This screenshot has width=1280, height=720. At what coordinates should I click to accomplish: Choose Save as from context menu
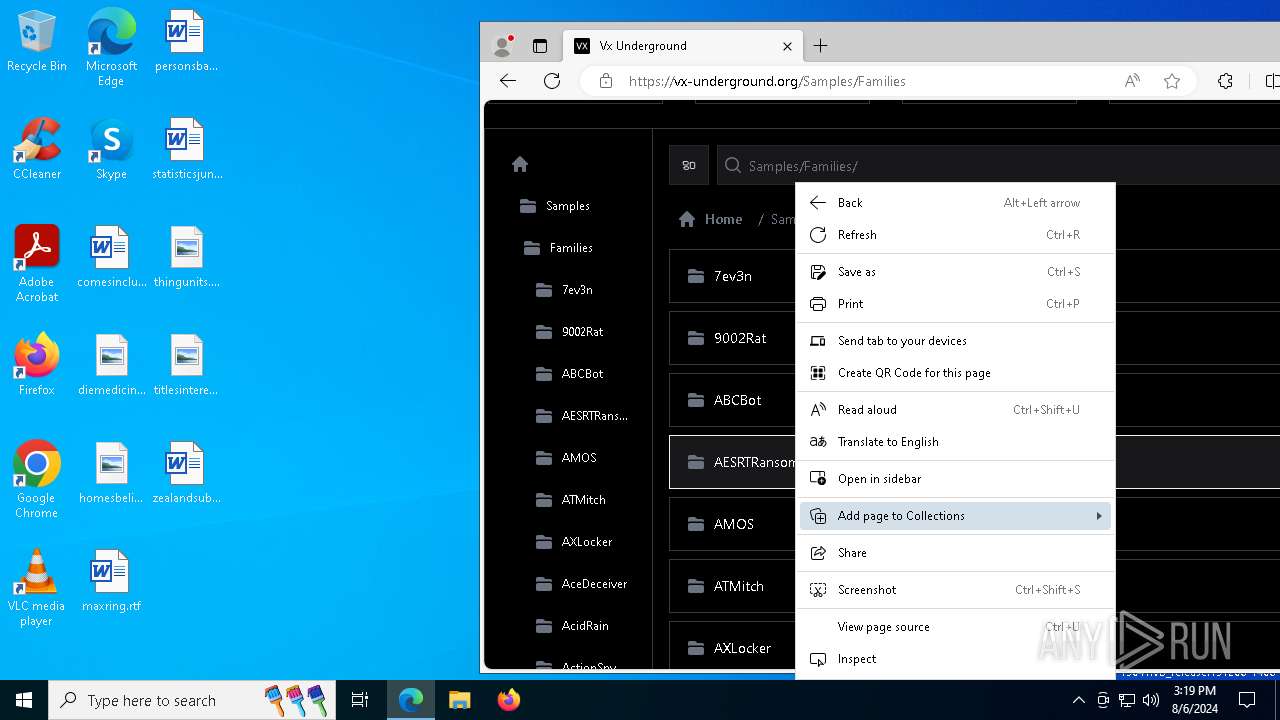955,272
